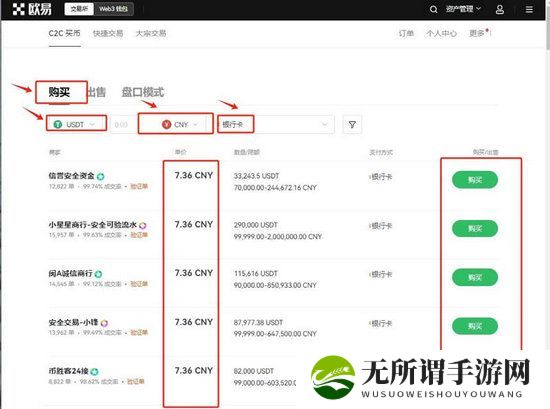Screen dimensions: 550x409
Task: Open the hamburger menu icon
Action: pyautogui.click(x=529, y=9)
